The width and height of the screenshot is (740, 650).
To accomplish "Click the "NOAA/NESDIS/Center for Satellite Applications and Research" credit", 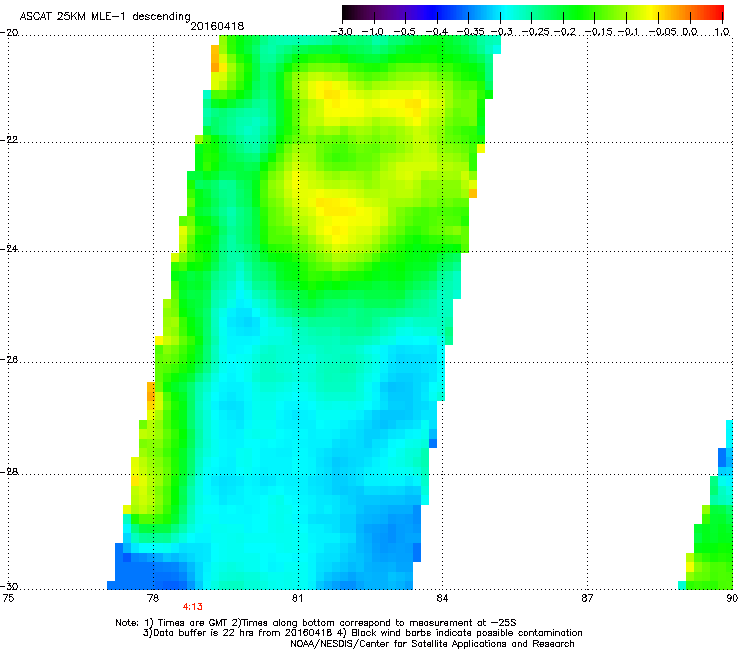I will click(432, 644).
